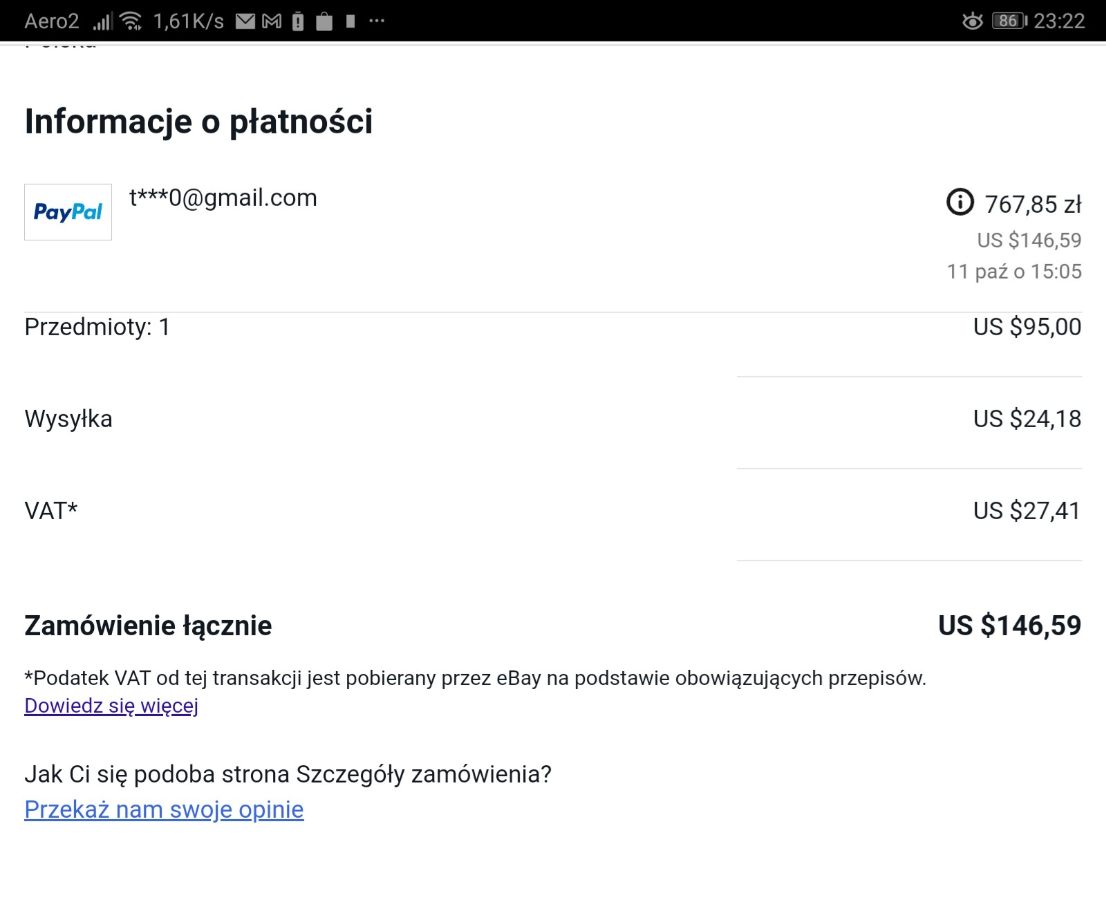
Task: Tap the PayPal logo icon
Action: [68, 212]
